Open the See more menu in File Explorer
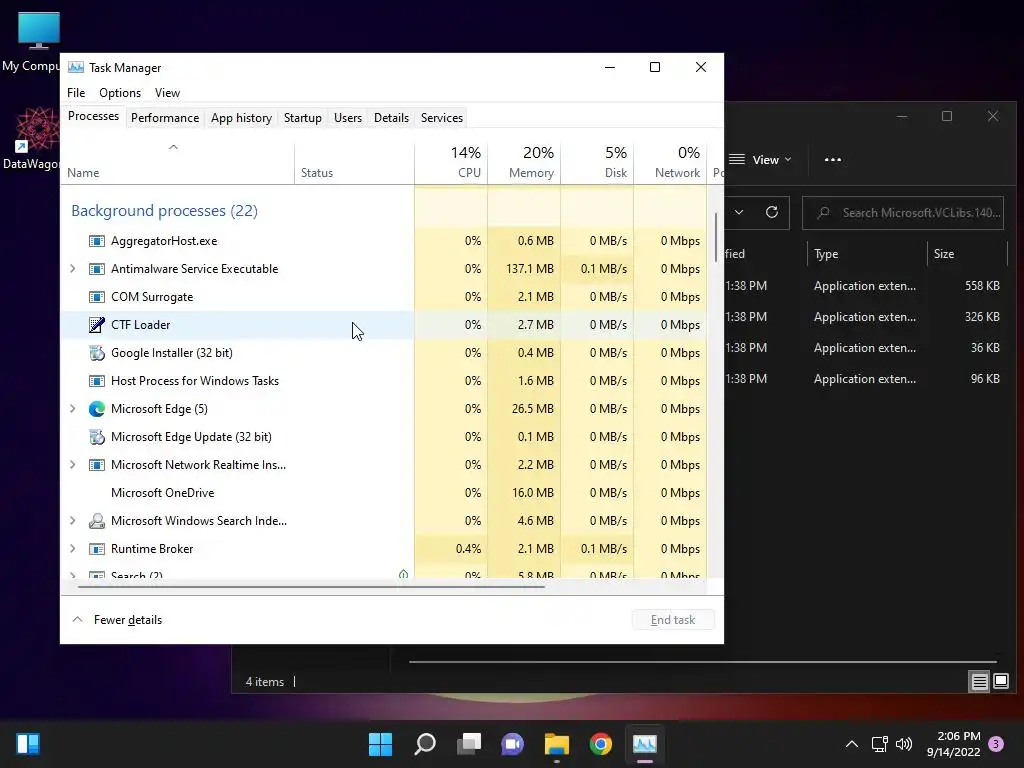 point(833,159)
